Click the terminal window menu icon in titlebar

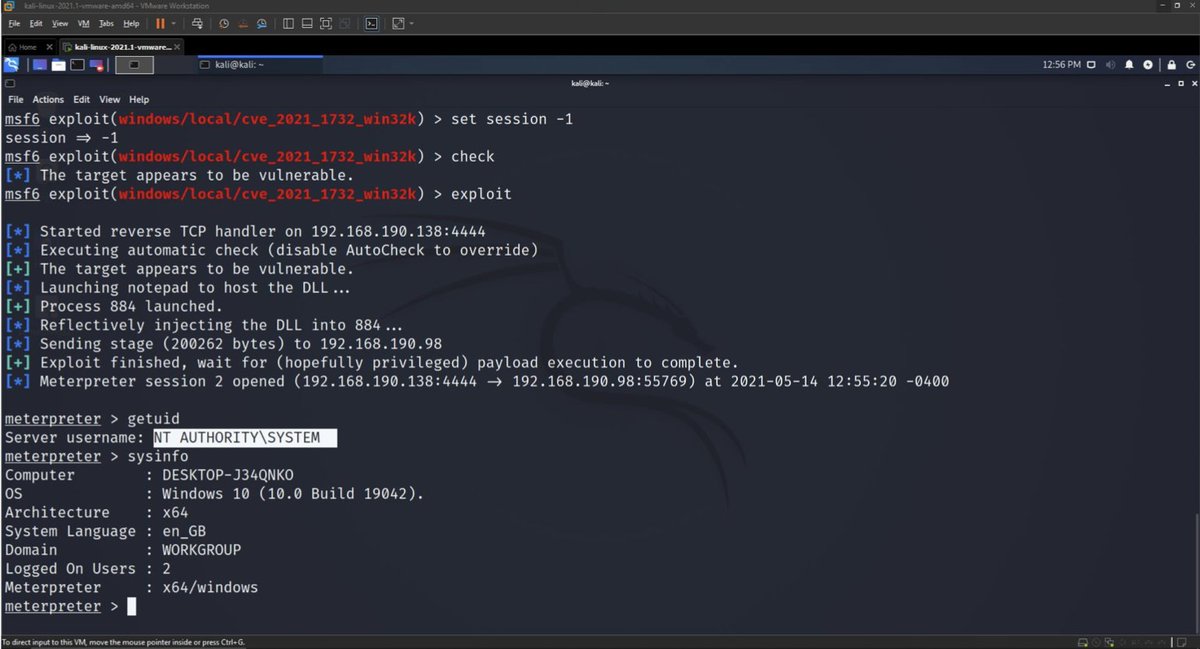point(10,84)
